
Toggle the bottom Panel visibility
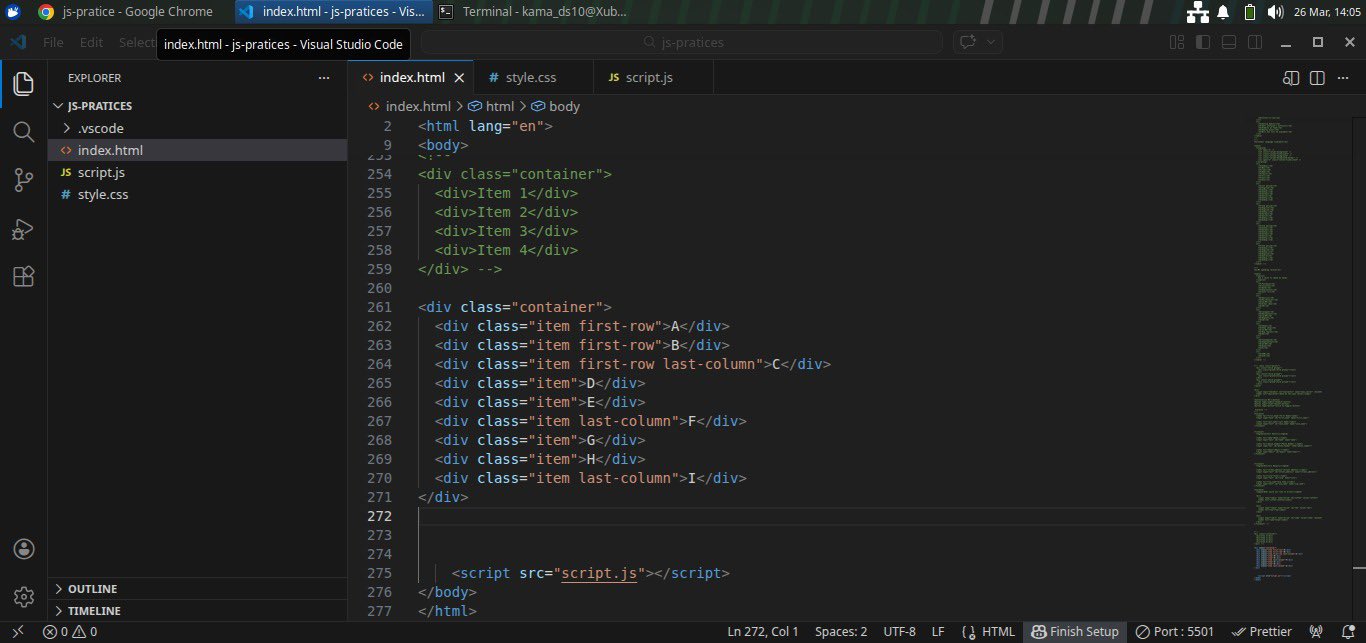1229,42
